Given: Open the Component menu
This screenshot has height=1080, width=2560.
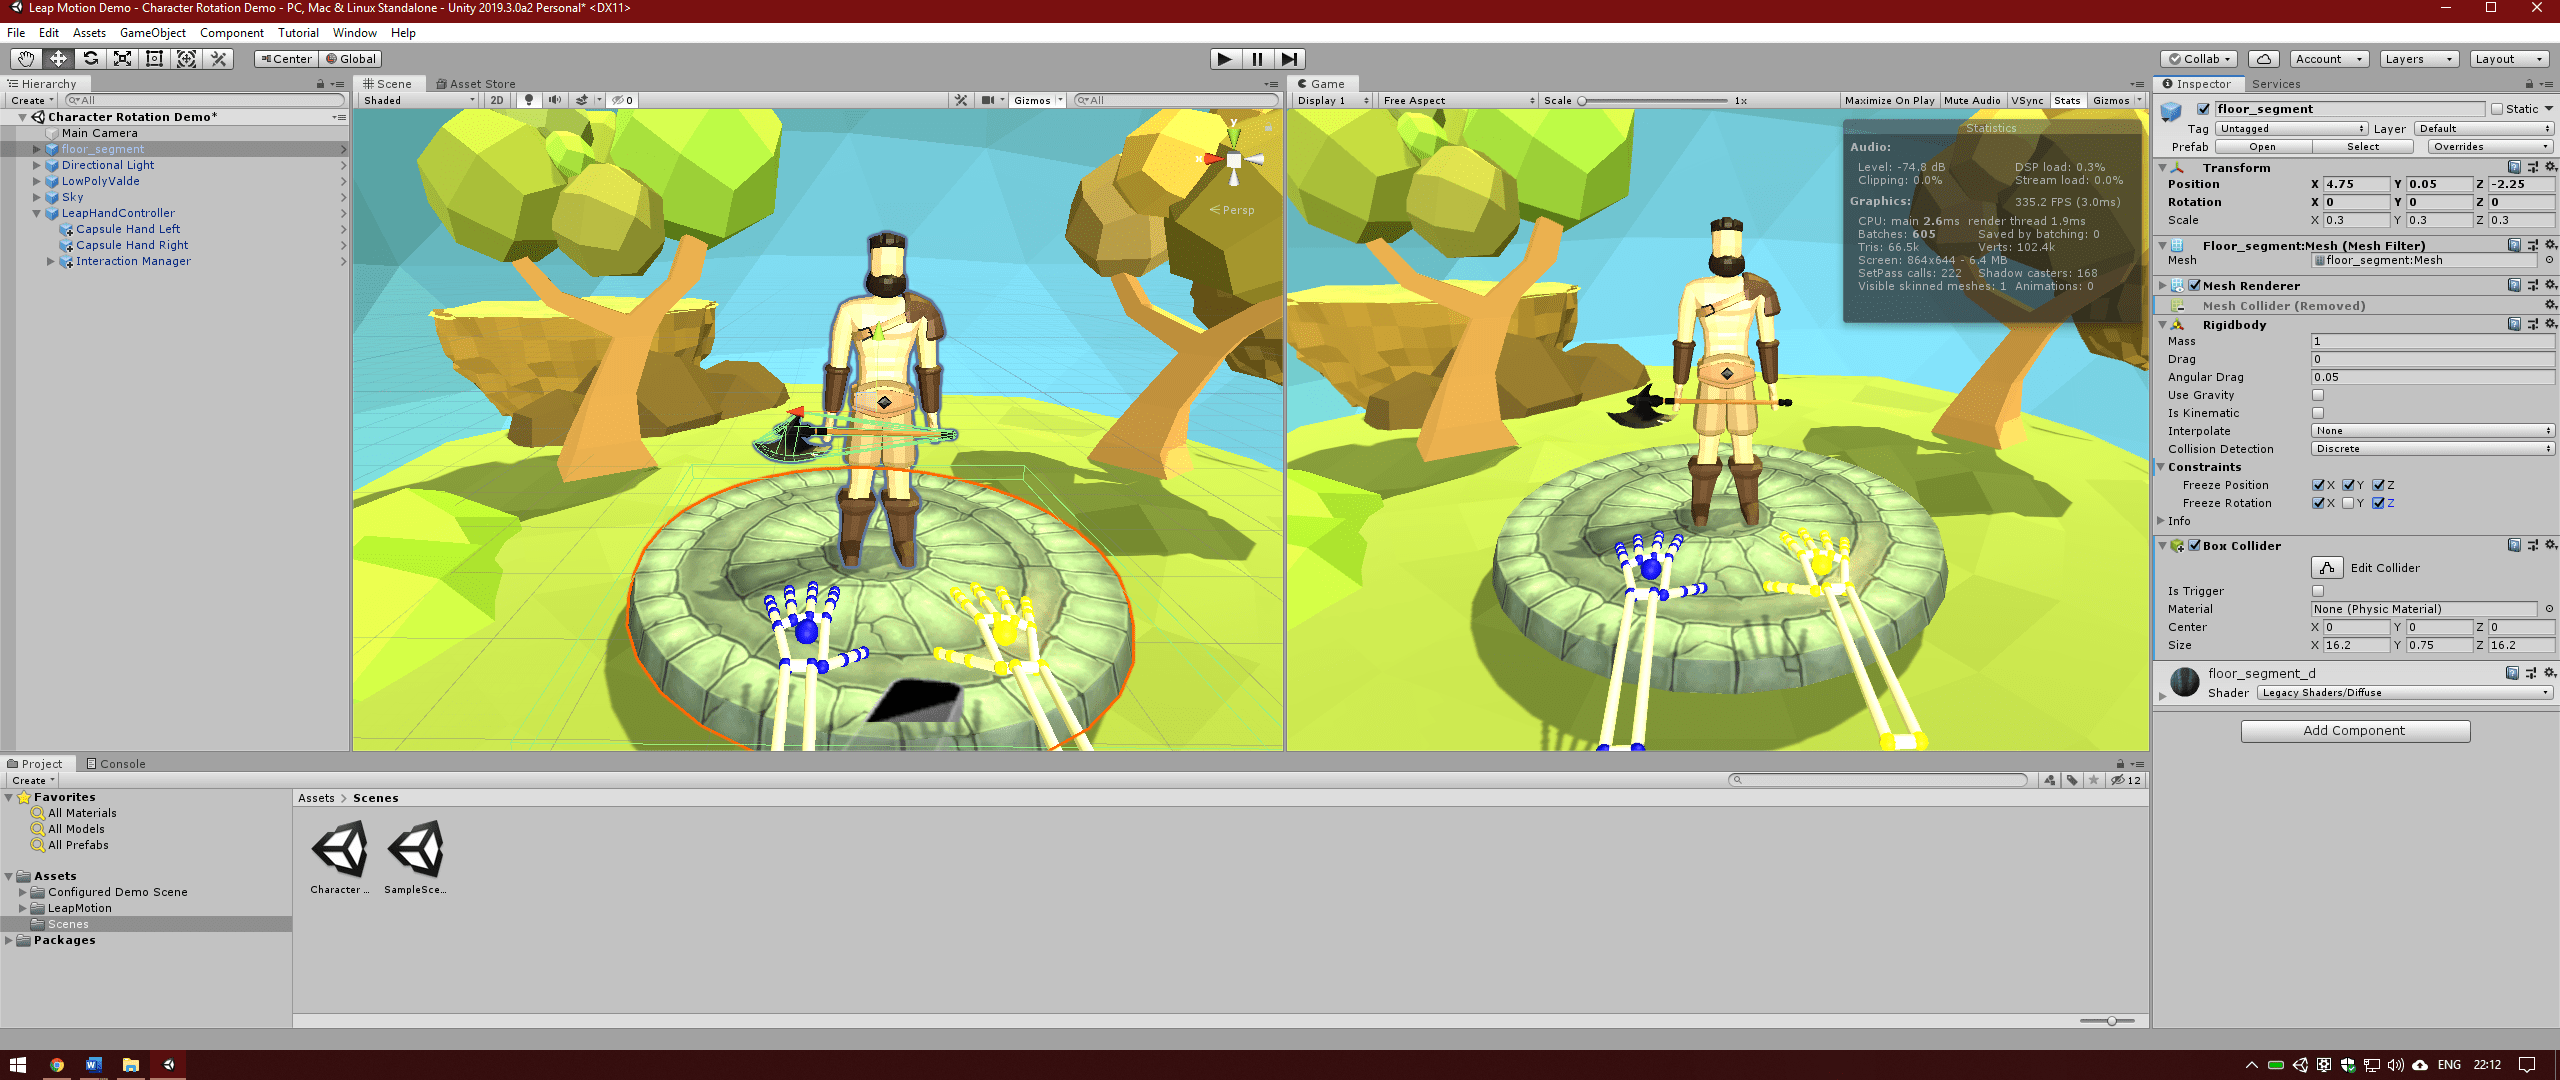Looking at the screenshot, I should pos(231,33).
